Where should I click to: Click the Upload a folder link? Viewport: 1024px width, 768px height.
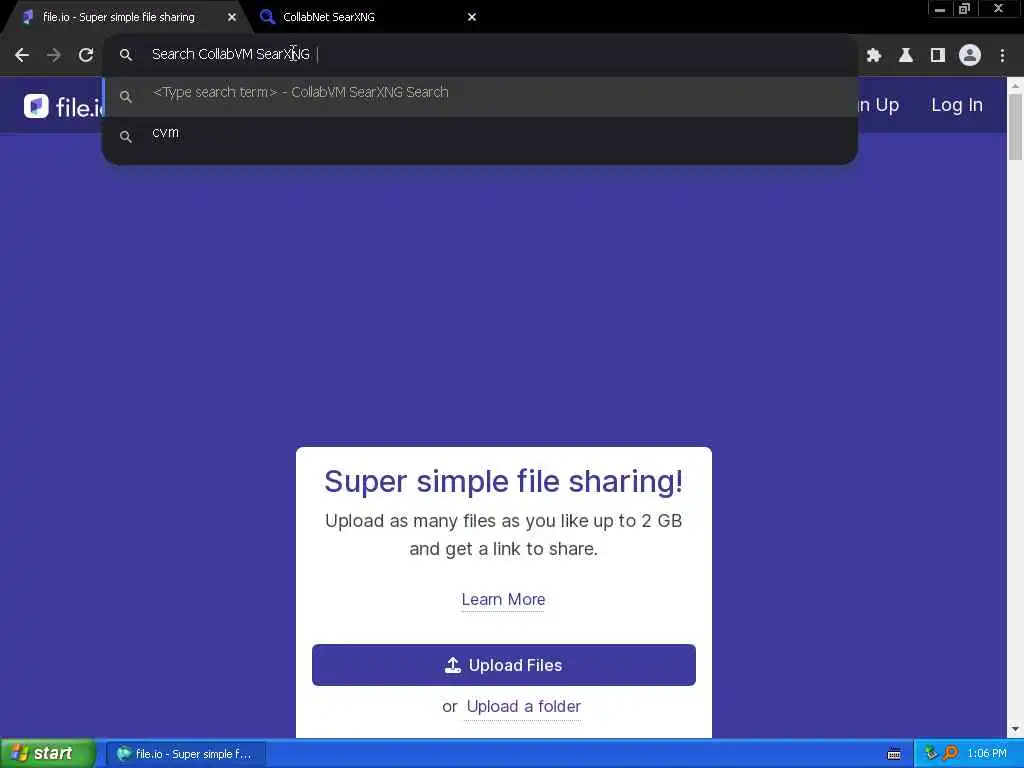[x=524, y=707]
